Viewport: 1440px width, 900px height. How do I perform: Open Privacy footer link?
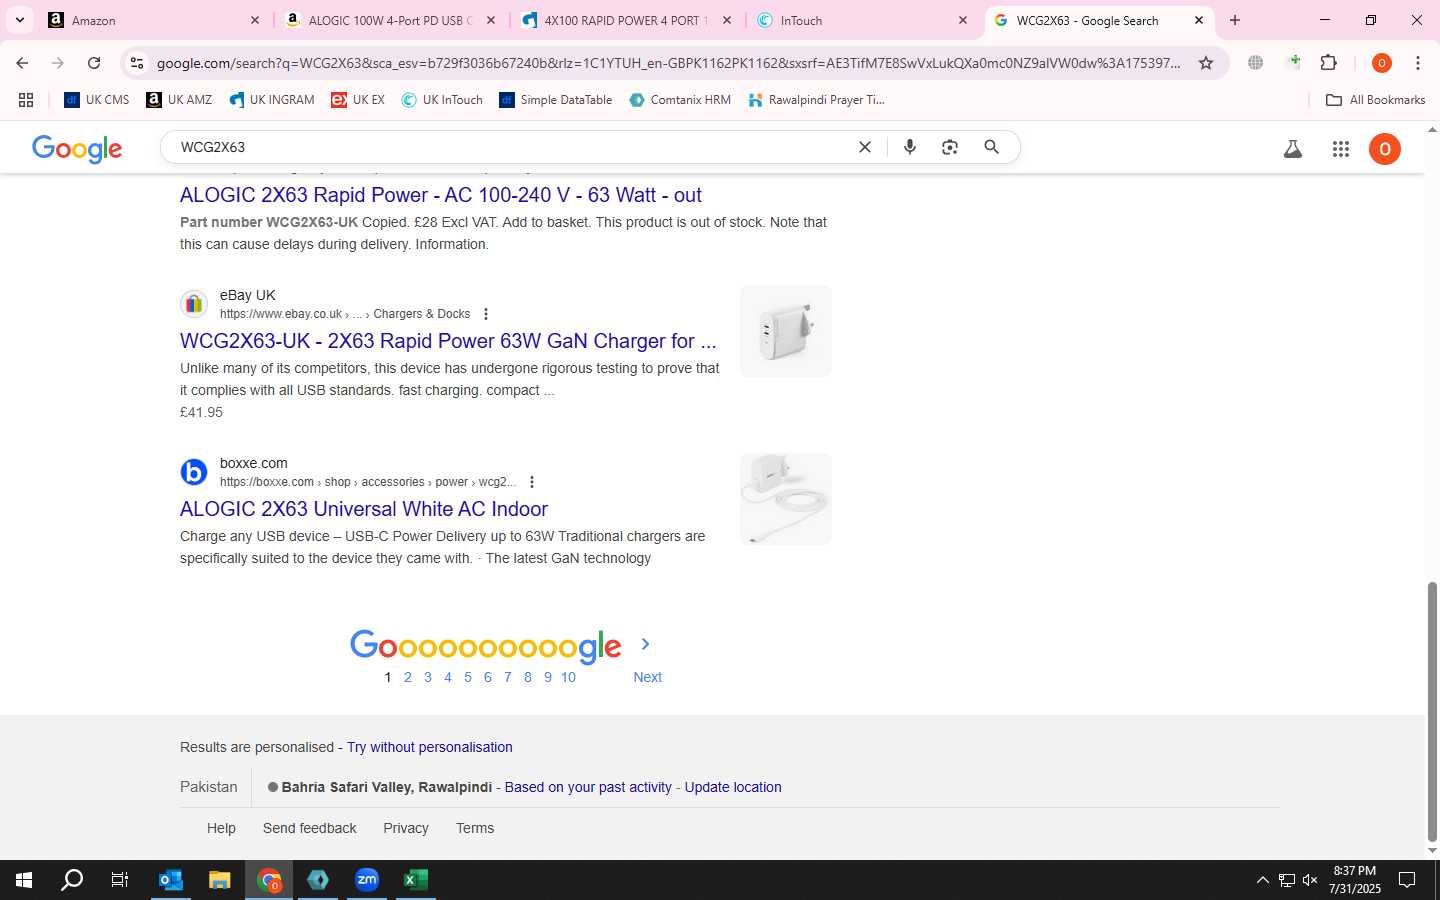click(406, 828)
